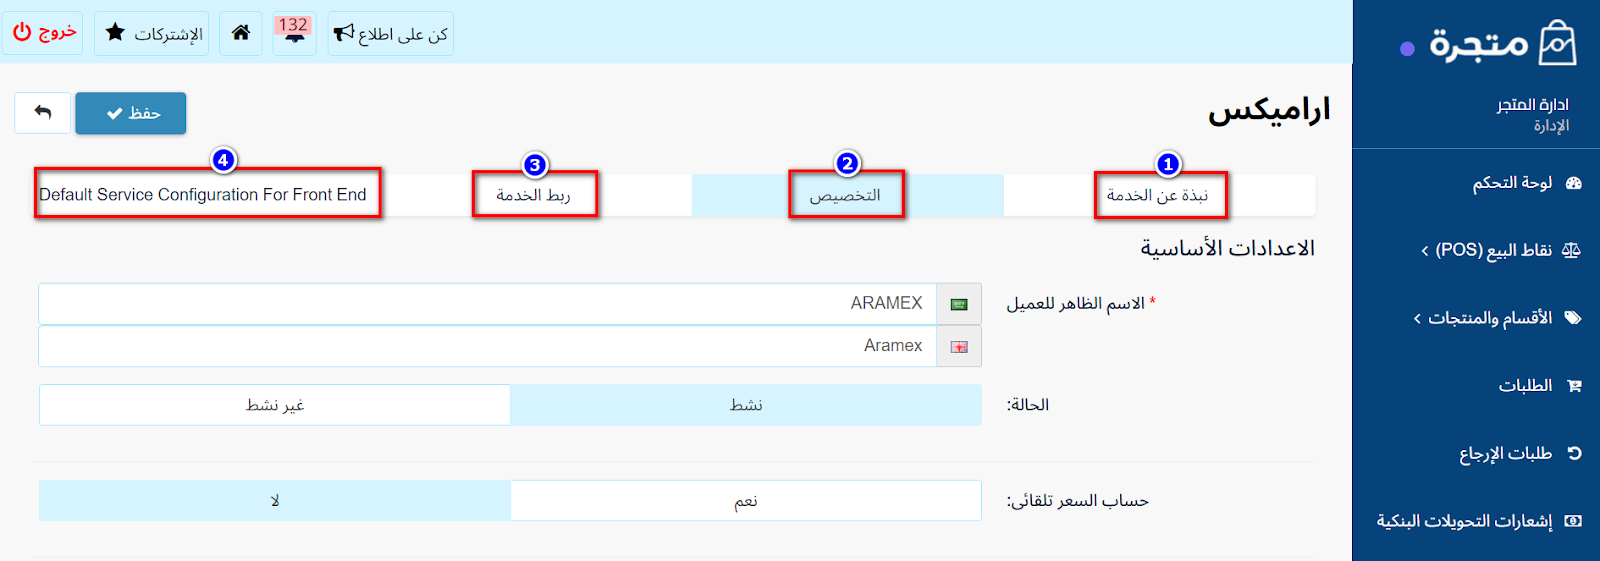The image size is (1600, 561).
Task: Switch to the التخصيص tab
Action: click(x=847, y=195)
